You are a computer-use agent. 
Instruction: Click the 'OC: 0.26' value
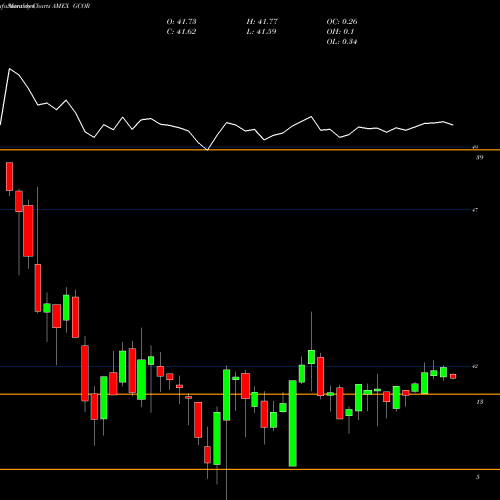[342, 22]
